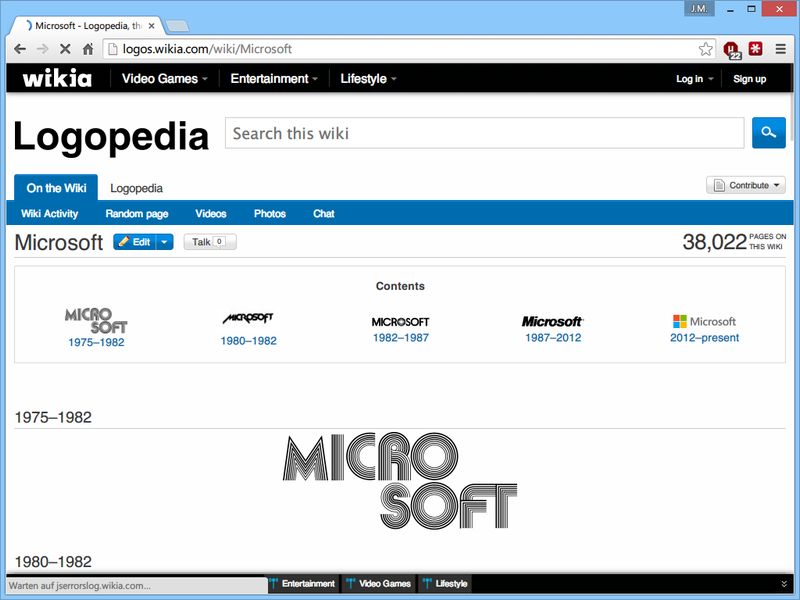Click the address bar URL
800x600 pixels.
pyautogui.click(x=207, y=49)
